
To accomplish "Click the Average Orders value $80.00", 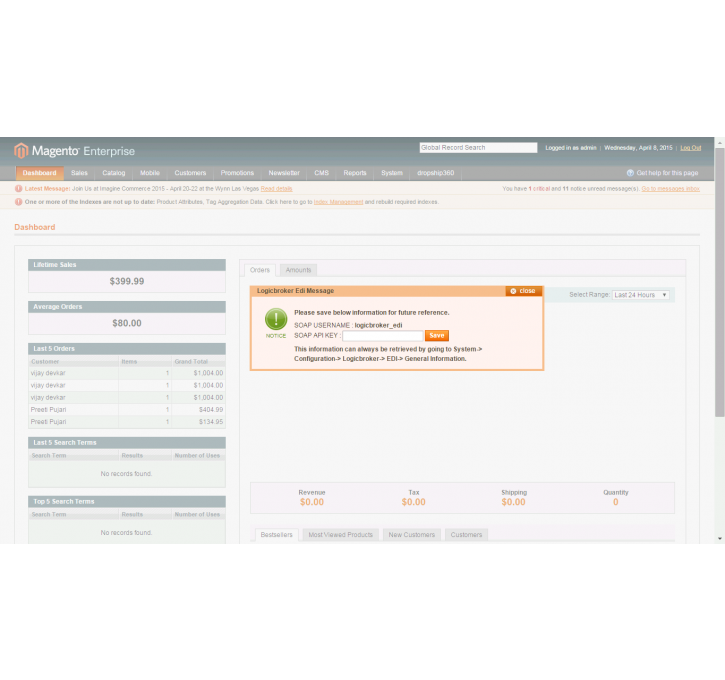I will pos(127,323).
